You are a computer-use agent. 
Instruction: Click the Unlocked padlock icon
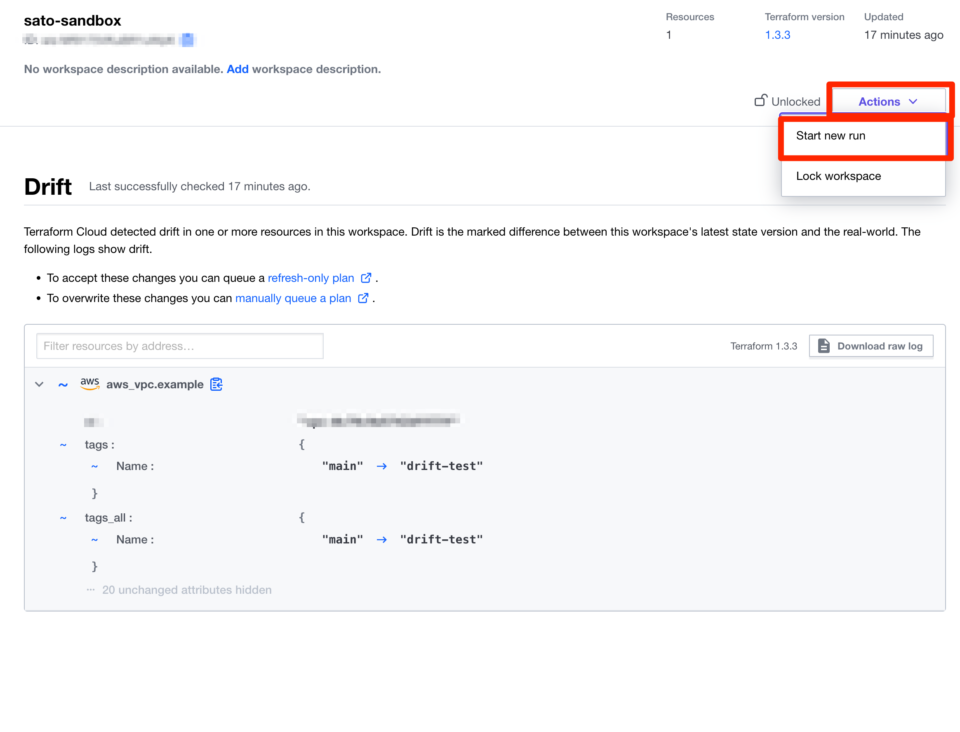[x=761, y=101]
